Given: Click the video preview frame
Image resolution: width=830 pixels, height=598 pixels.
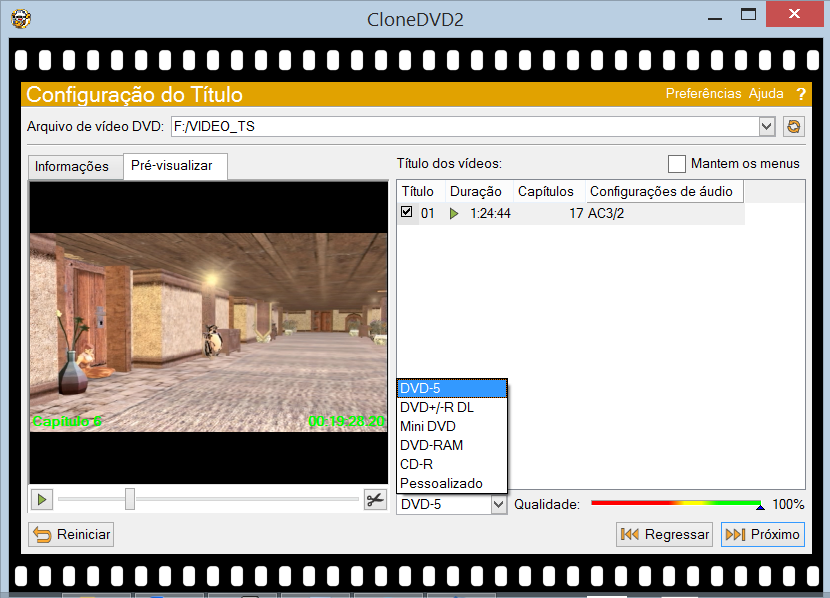Looking at the screenshot, I should point(209,333).
